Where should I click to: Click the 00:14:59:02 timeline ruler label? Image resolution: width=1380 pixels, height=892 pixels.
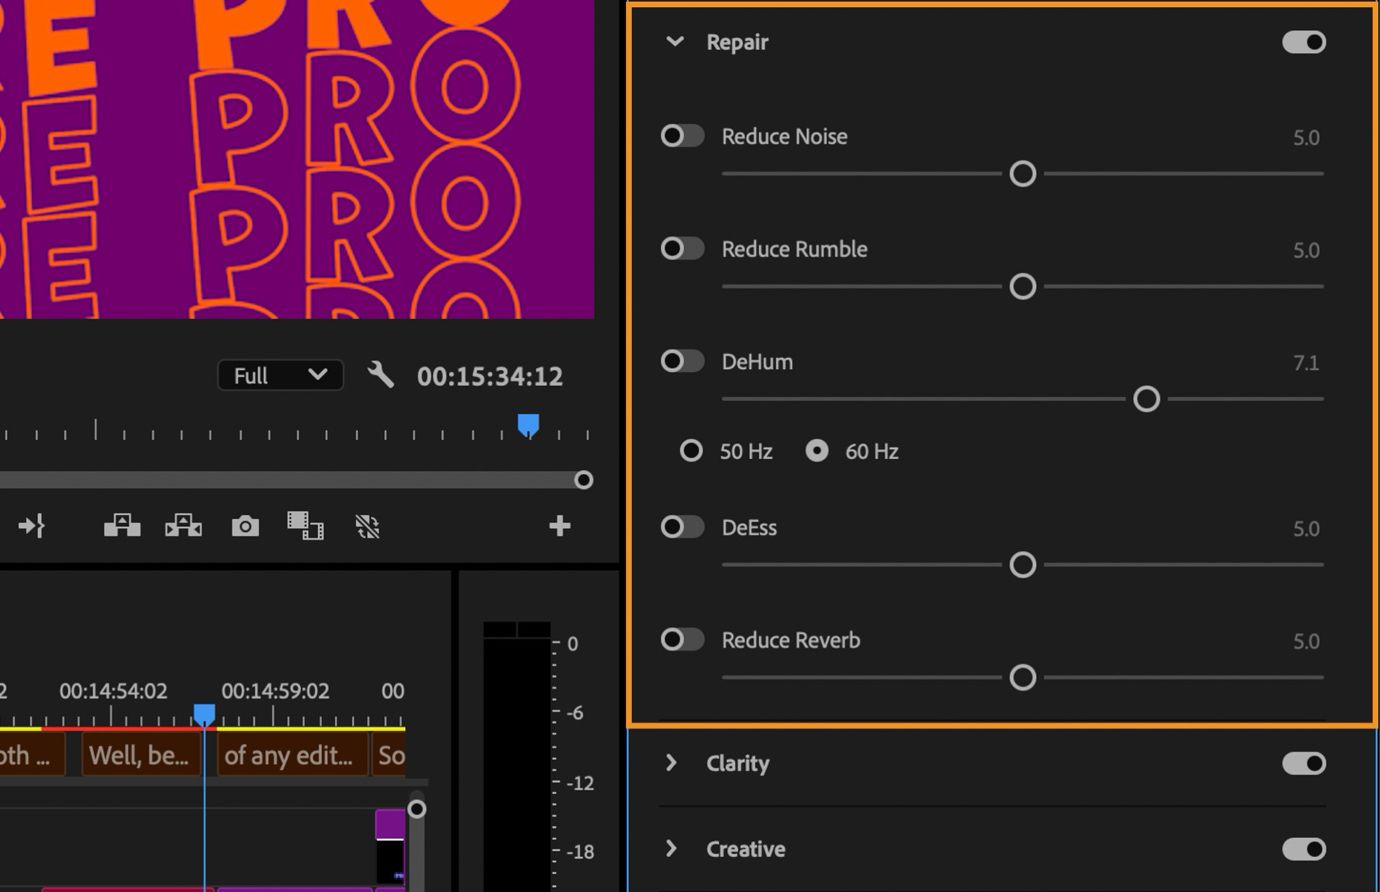(275, 691)
